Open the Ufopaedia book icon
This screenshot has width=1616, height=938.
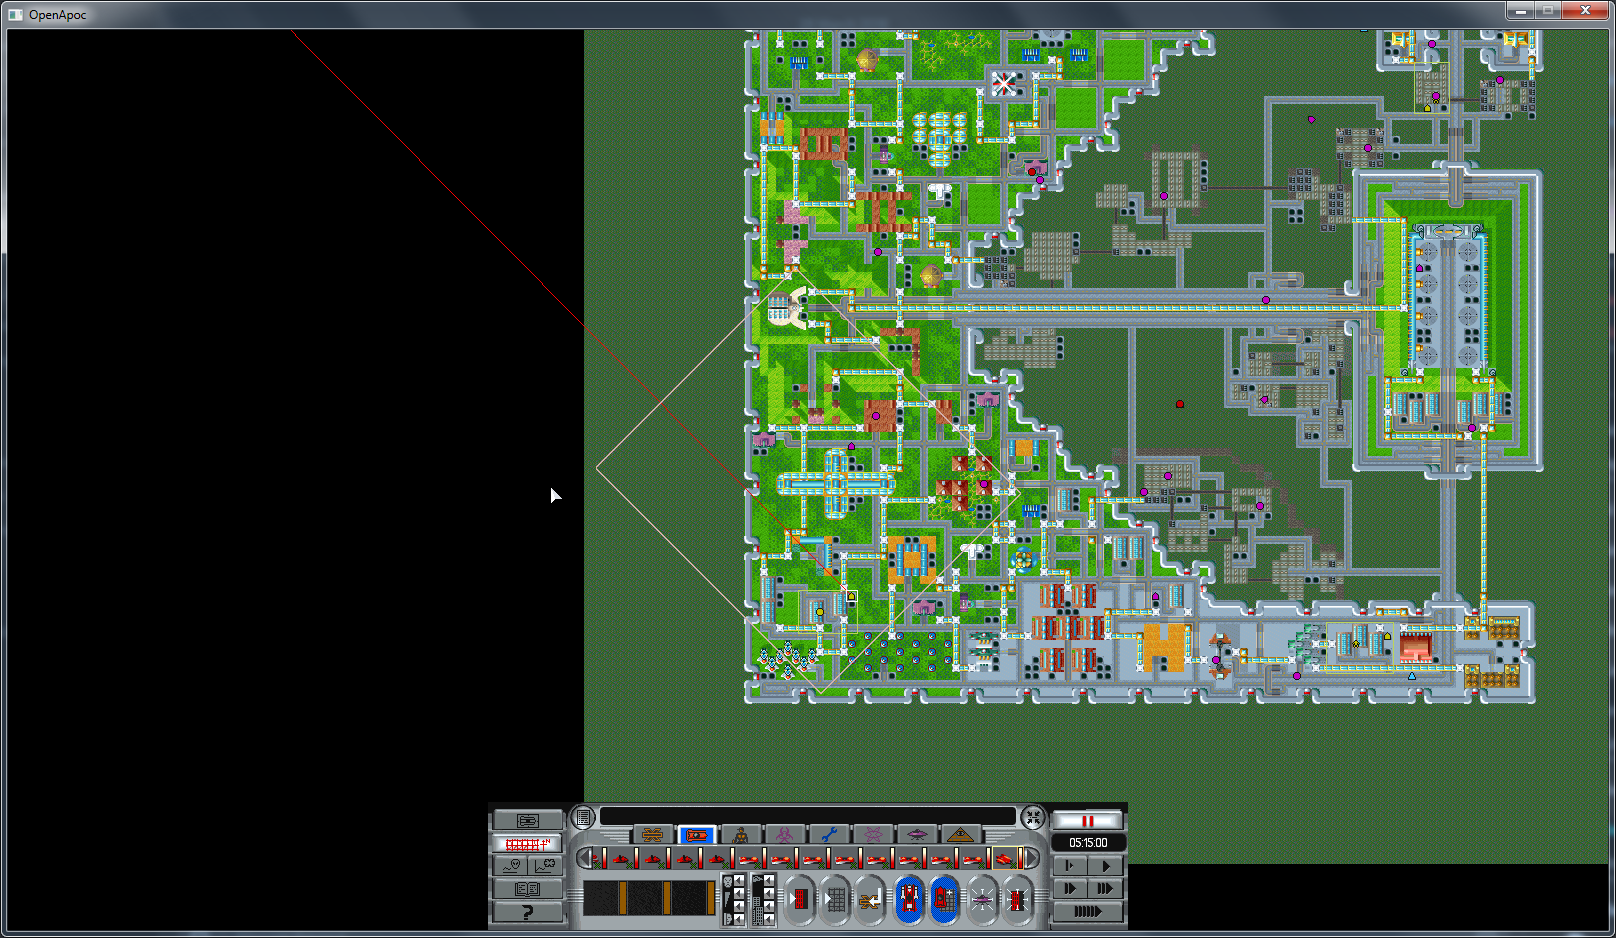tap(527, 889)
